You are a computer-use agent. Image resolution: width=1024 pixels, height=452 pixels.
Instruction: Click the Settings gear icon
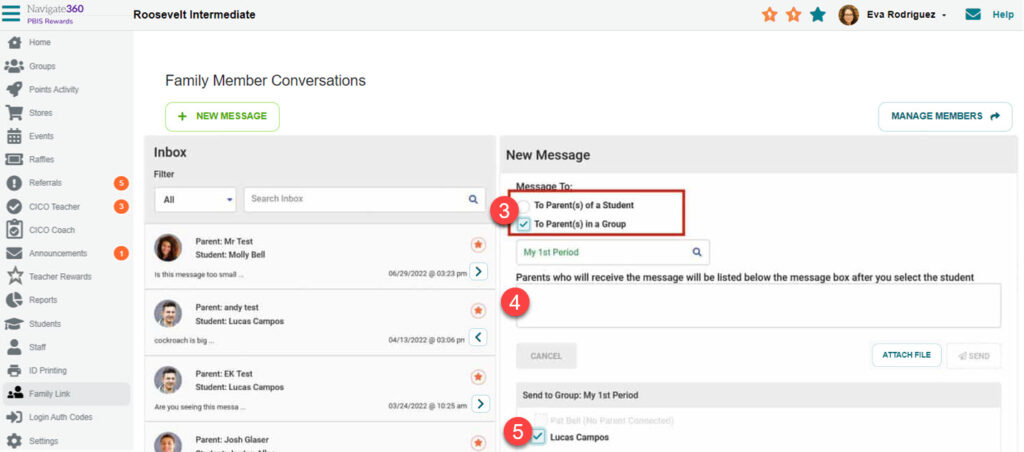pos(14,441)
